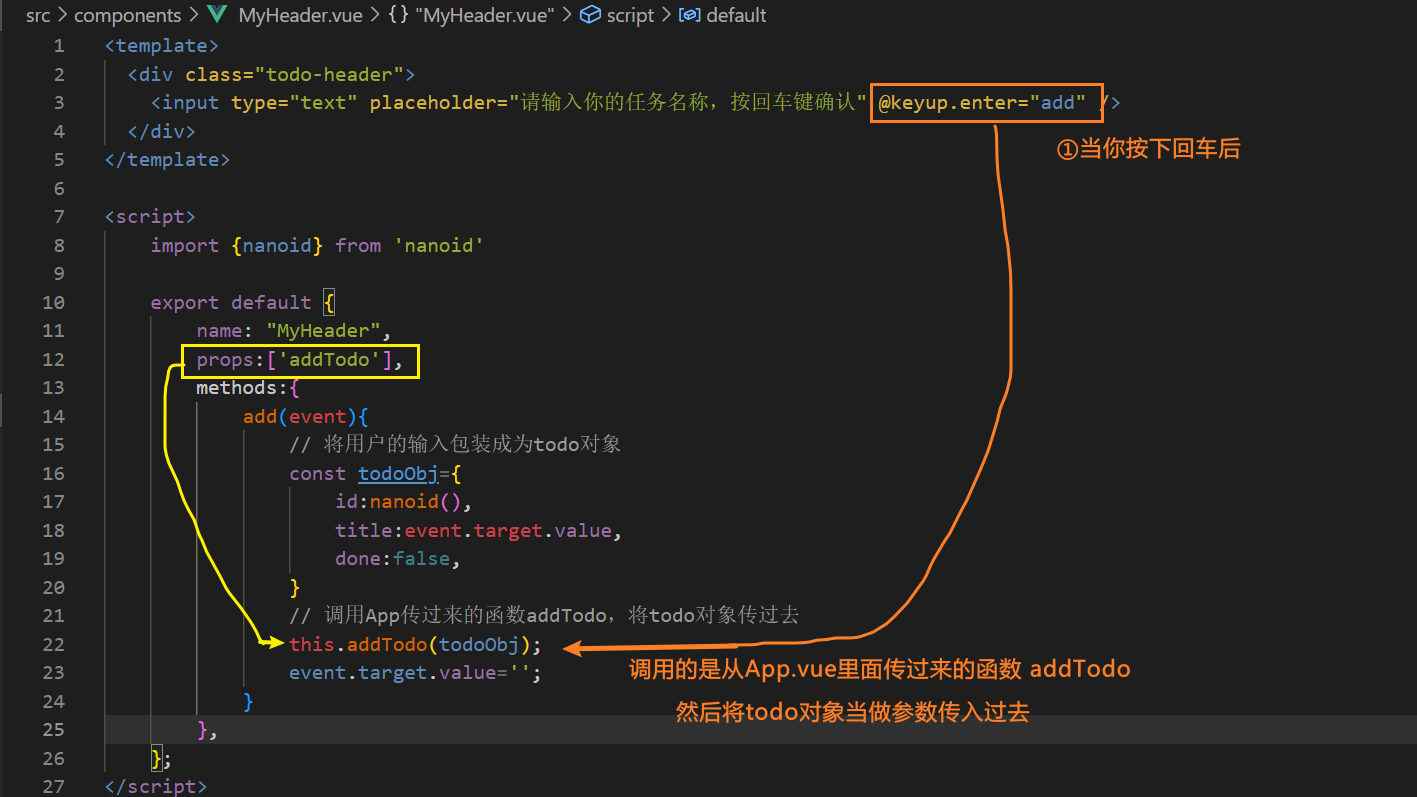Click the closing </script> tag
This screenshot has height=797, width=1417.
click(156, 787)
